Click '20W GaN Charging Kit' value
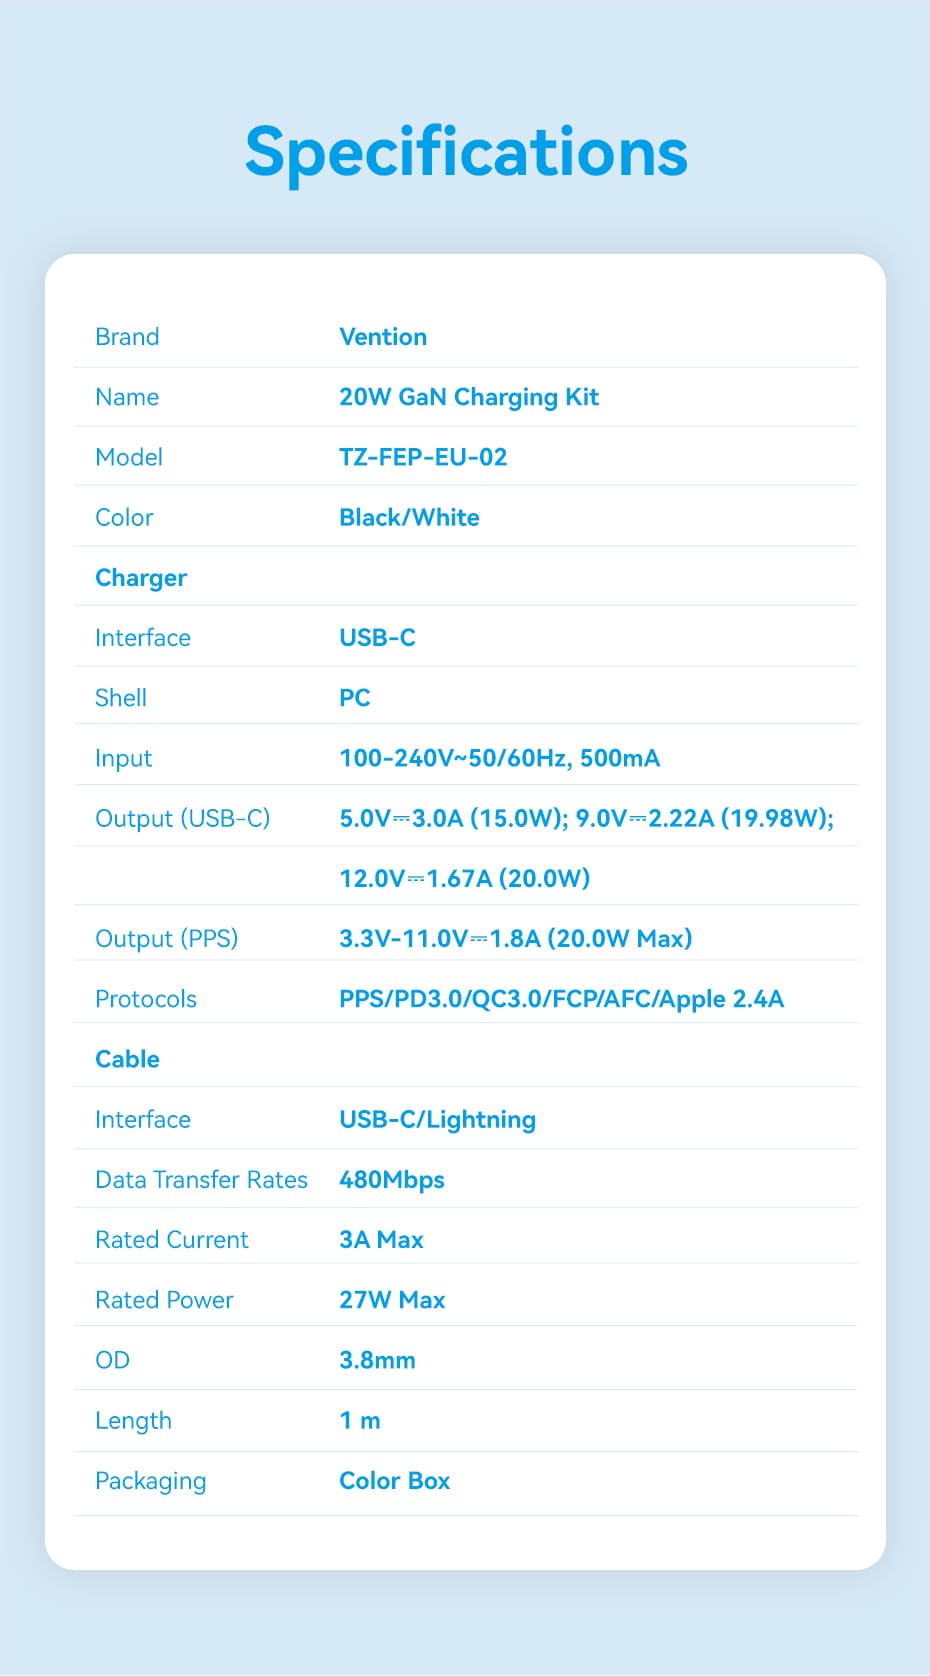The image size is (930, 1676). click(x=469, y=398)
